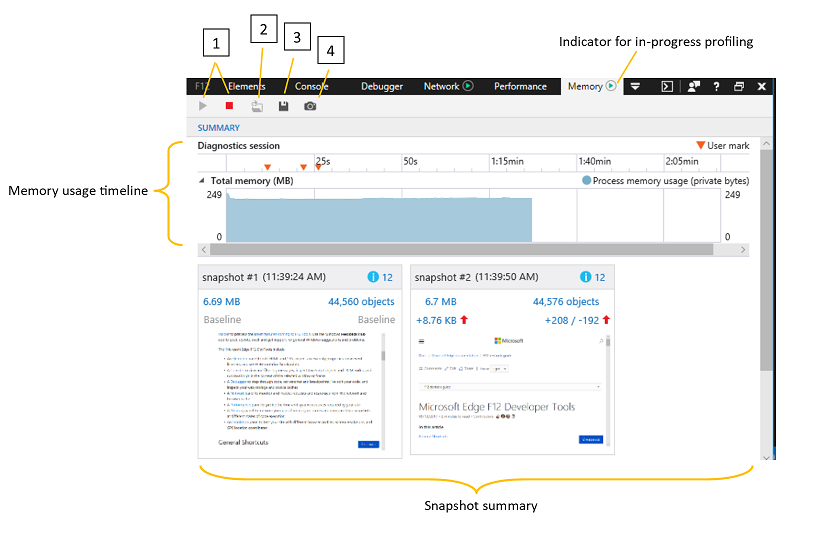
Task: Click the Diagnostics session label
Action: [238, 146]
